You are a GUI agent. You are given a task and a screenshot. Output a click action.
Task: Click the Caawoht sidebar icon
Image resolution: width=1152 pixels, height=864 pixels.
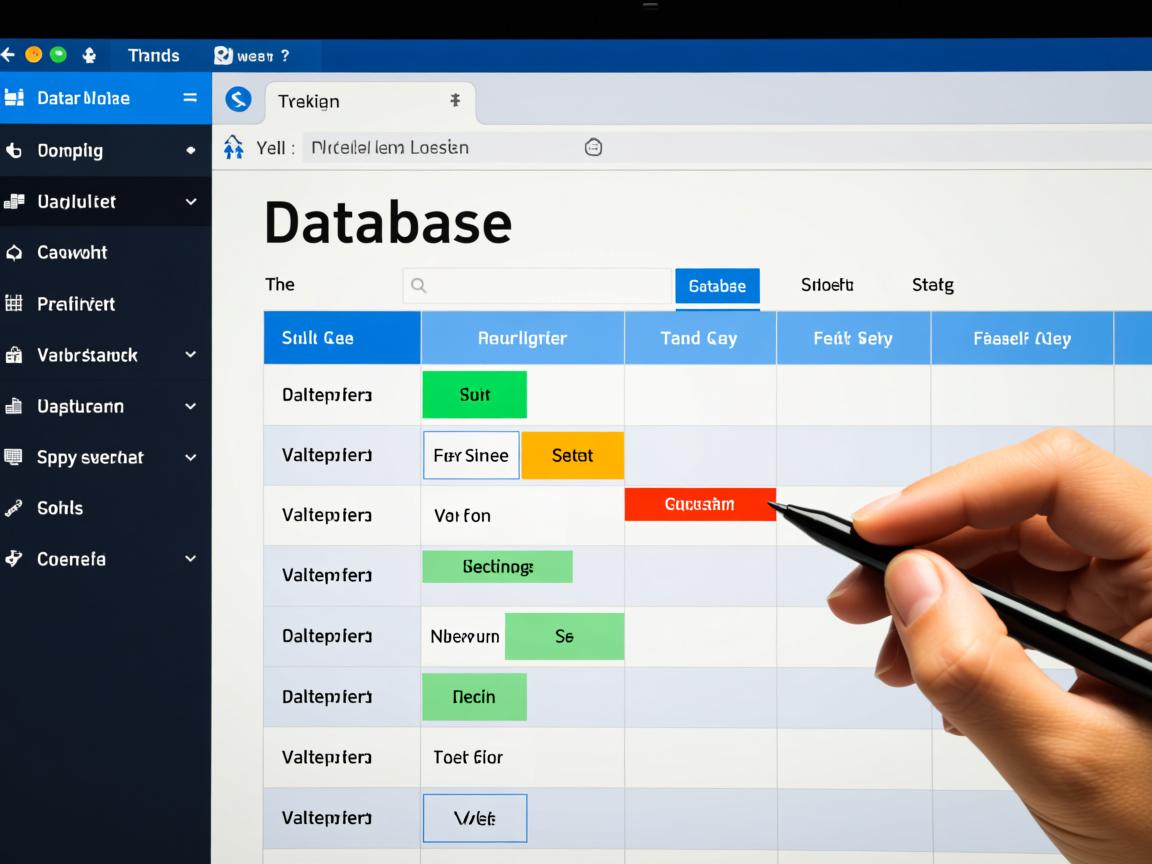14,253
